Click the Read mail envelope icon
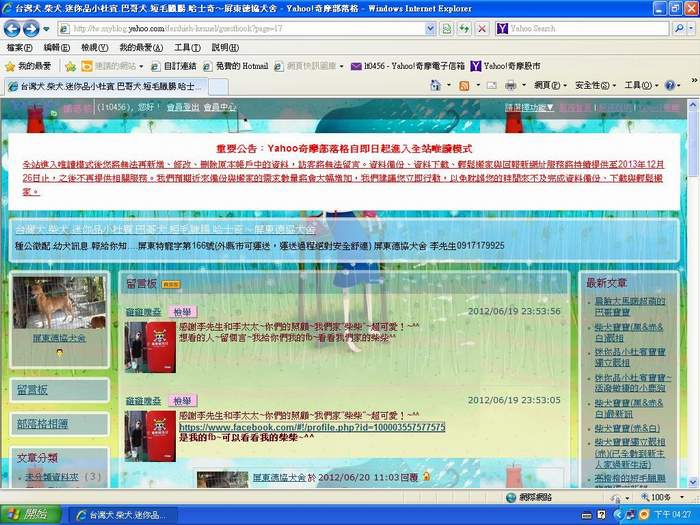 pyautogui.click(x=492, y=85)
